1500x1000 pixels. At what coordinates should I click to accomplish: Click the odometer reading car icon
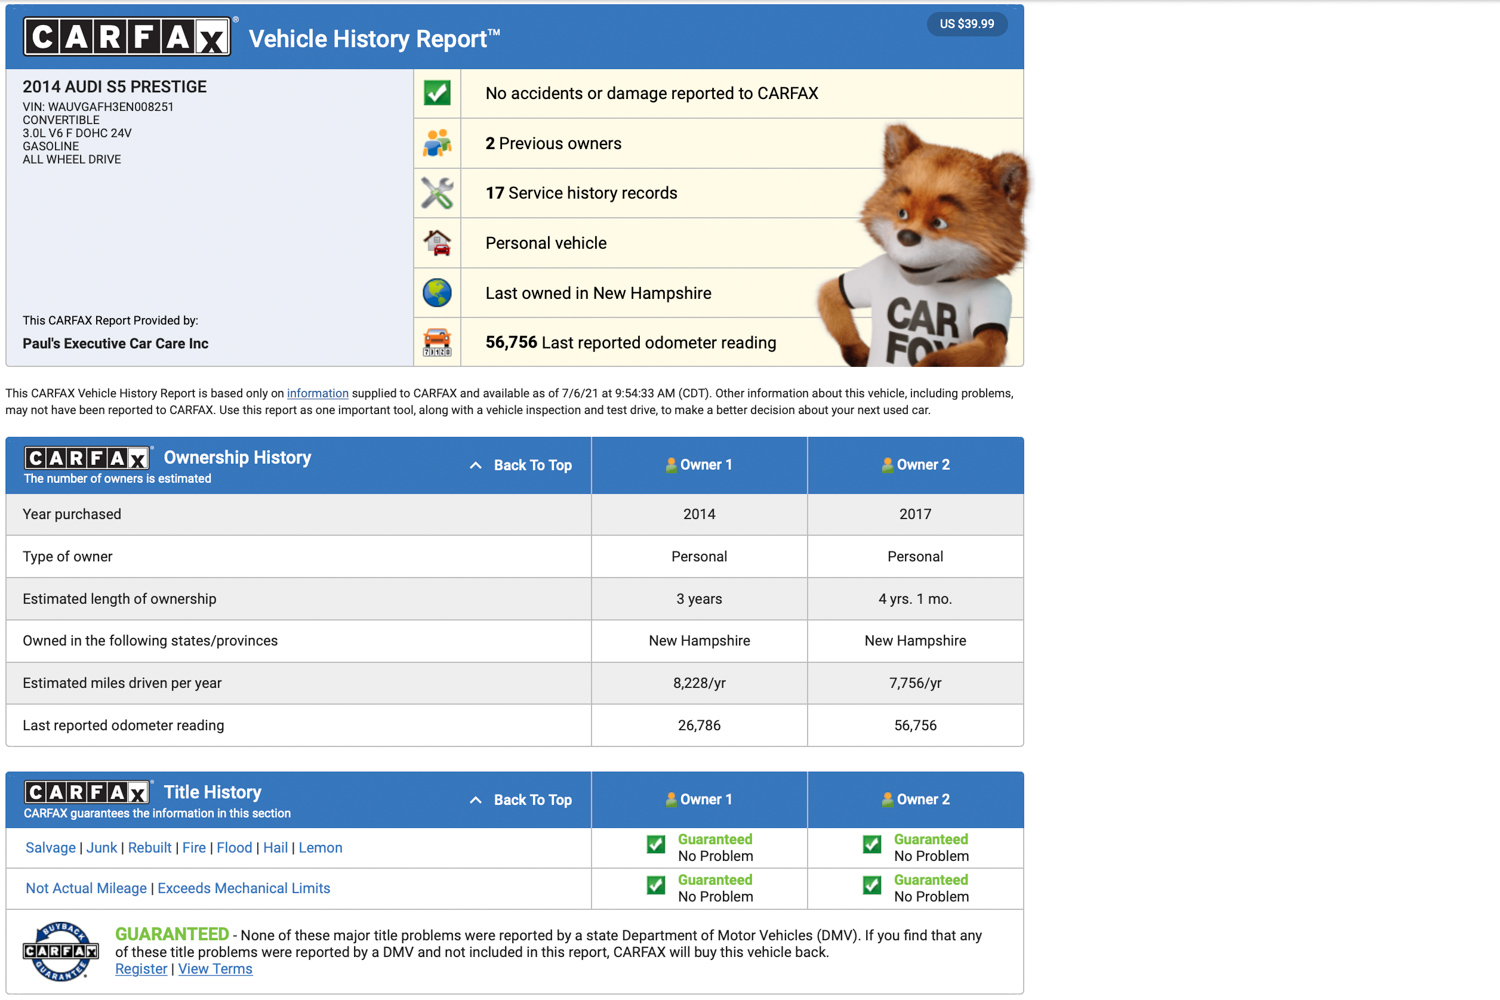(x=437, y=342)
